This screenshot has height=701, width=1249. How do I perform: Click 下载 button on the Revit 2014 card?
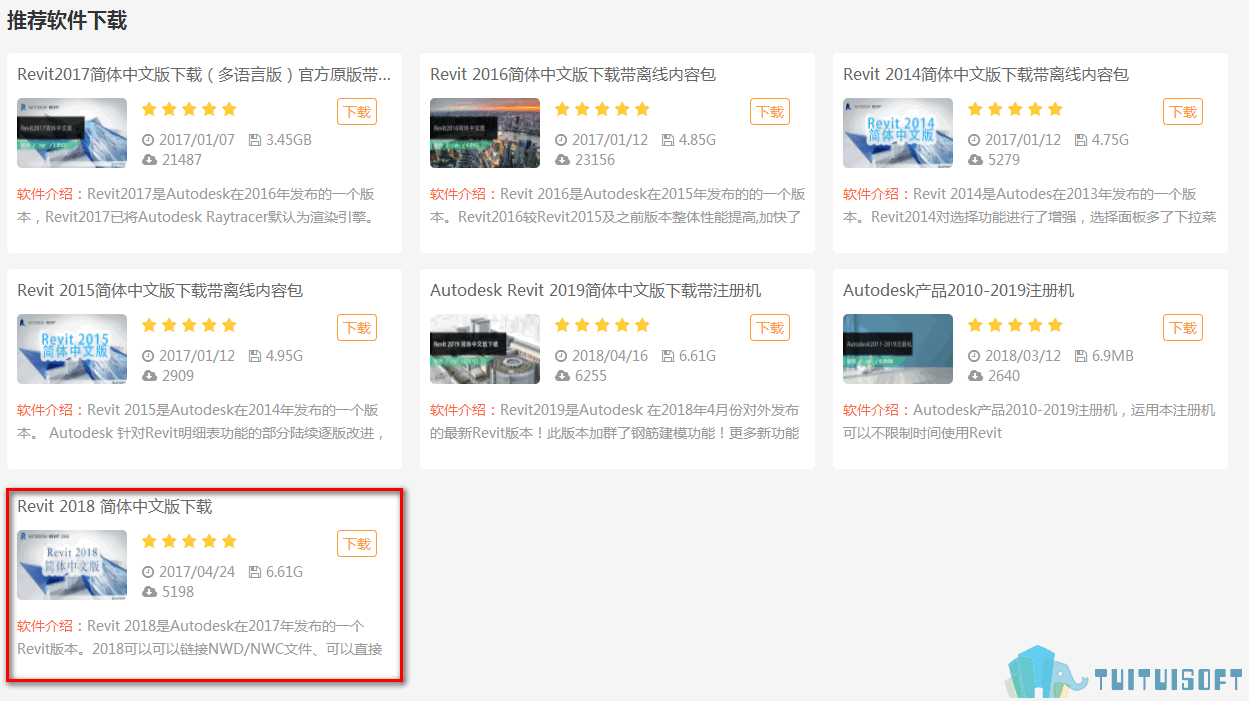click(1183, 112)
